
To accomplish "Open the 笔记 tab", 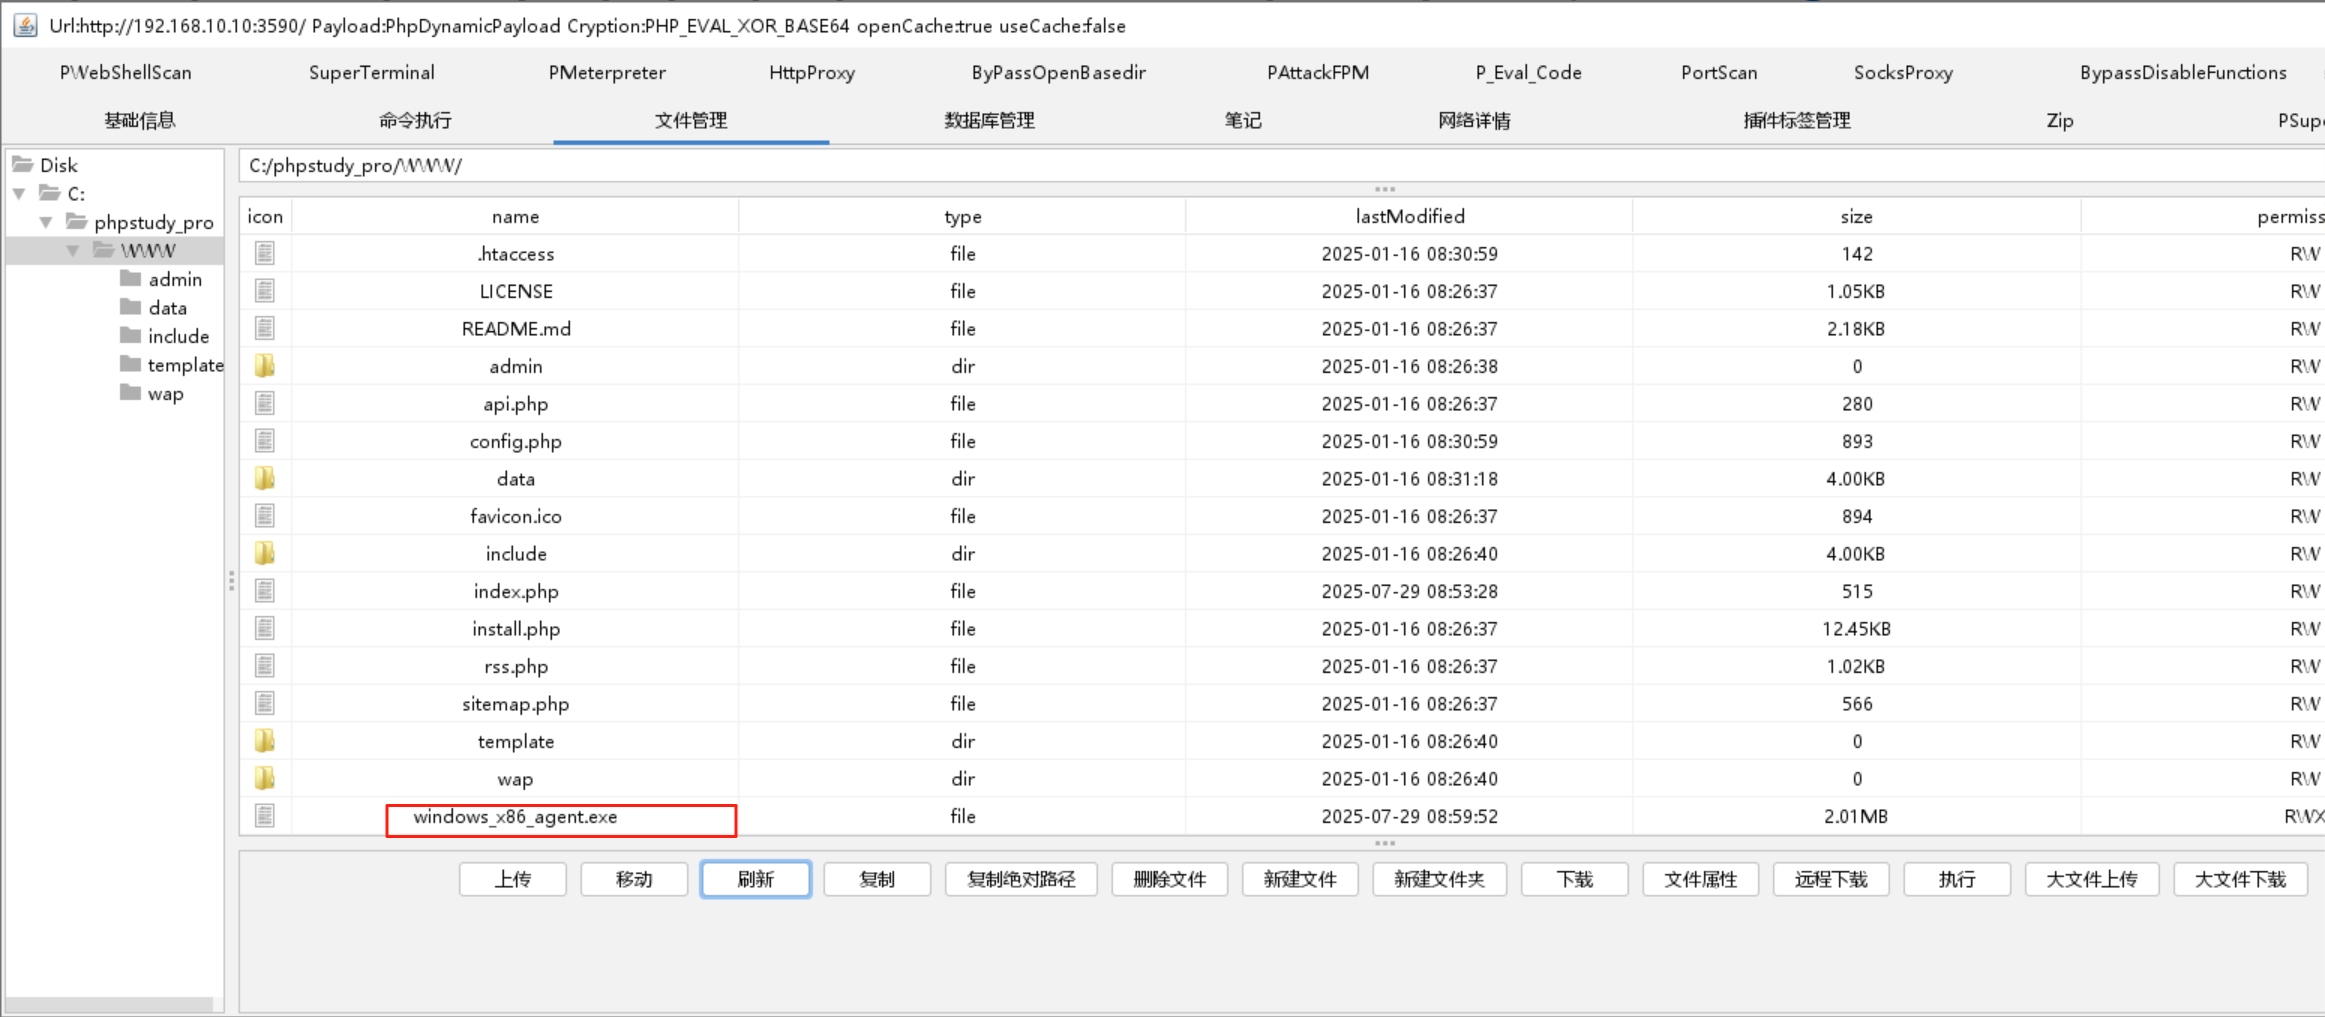I will point(1243,120).
